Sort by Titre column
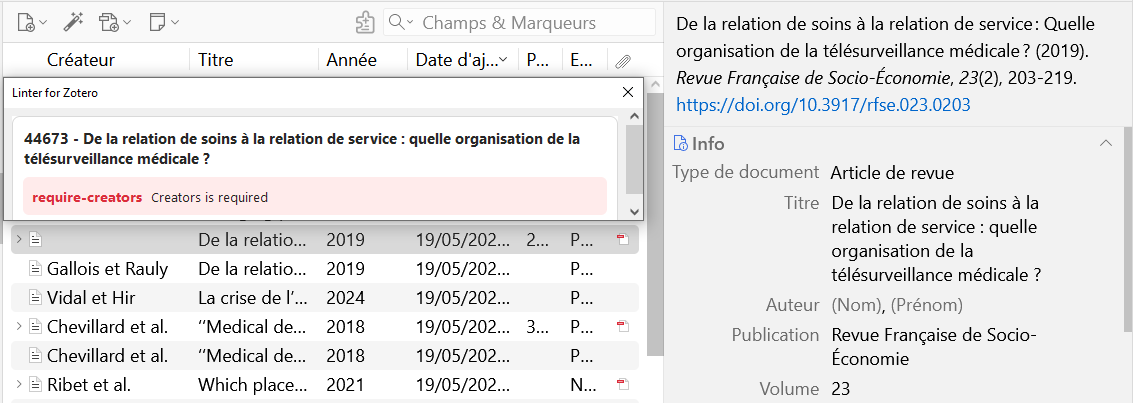 pyautogui.click(x=216, y=60)
